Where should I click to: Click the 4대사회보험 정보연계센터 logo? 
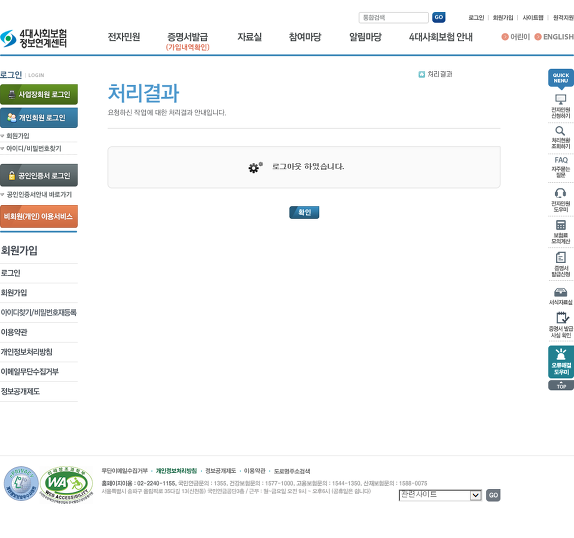(34, 38)
